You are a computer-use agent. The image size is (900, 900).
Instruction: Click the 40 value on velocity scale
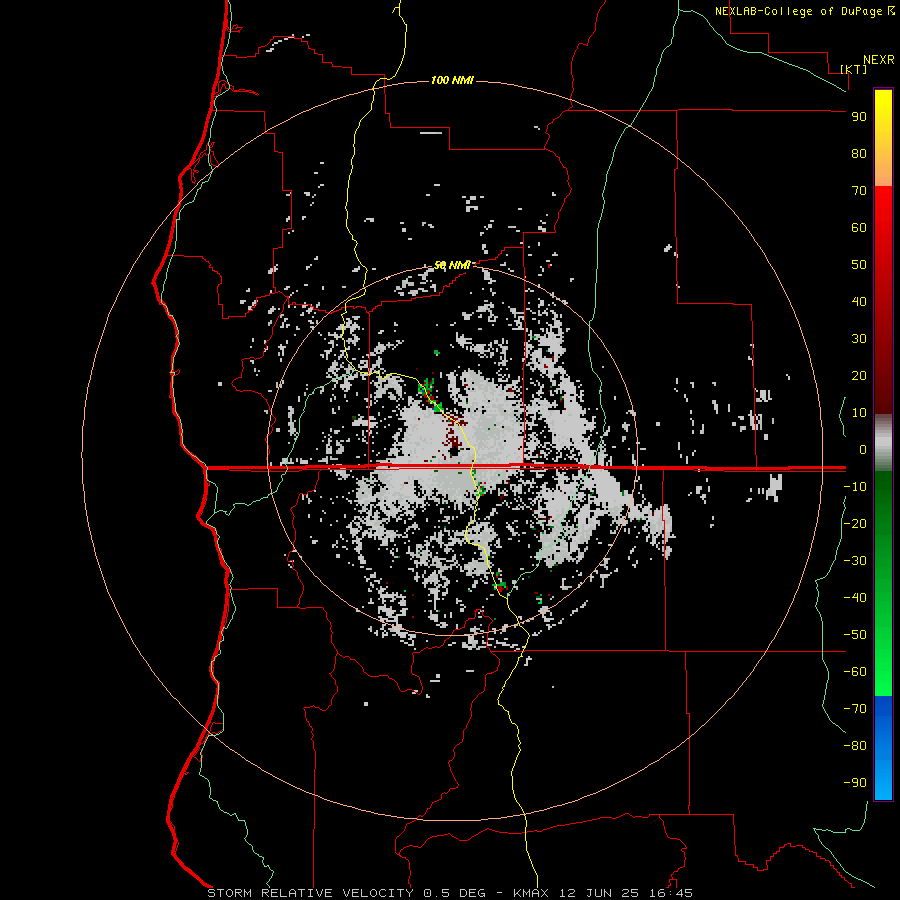point(859,301)
